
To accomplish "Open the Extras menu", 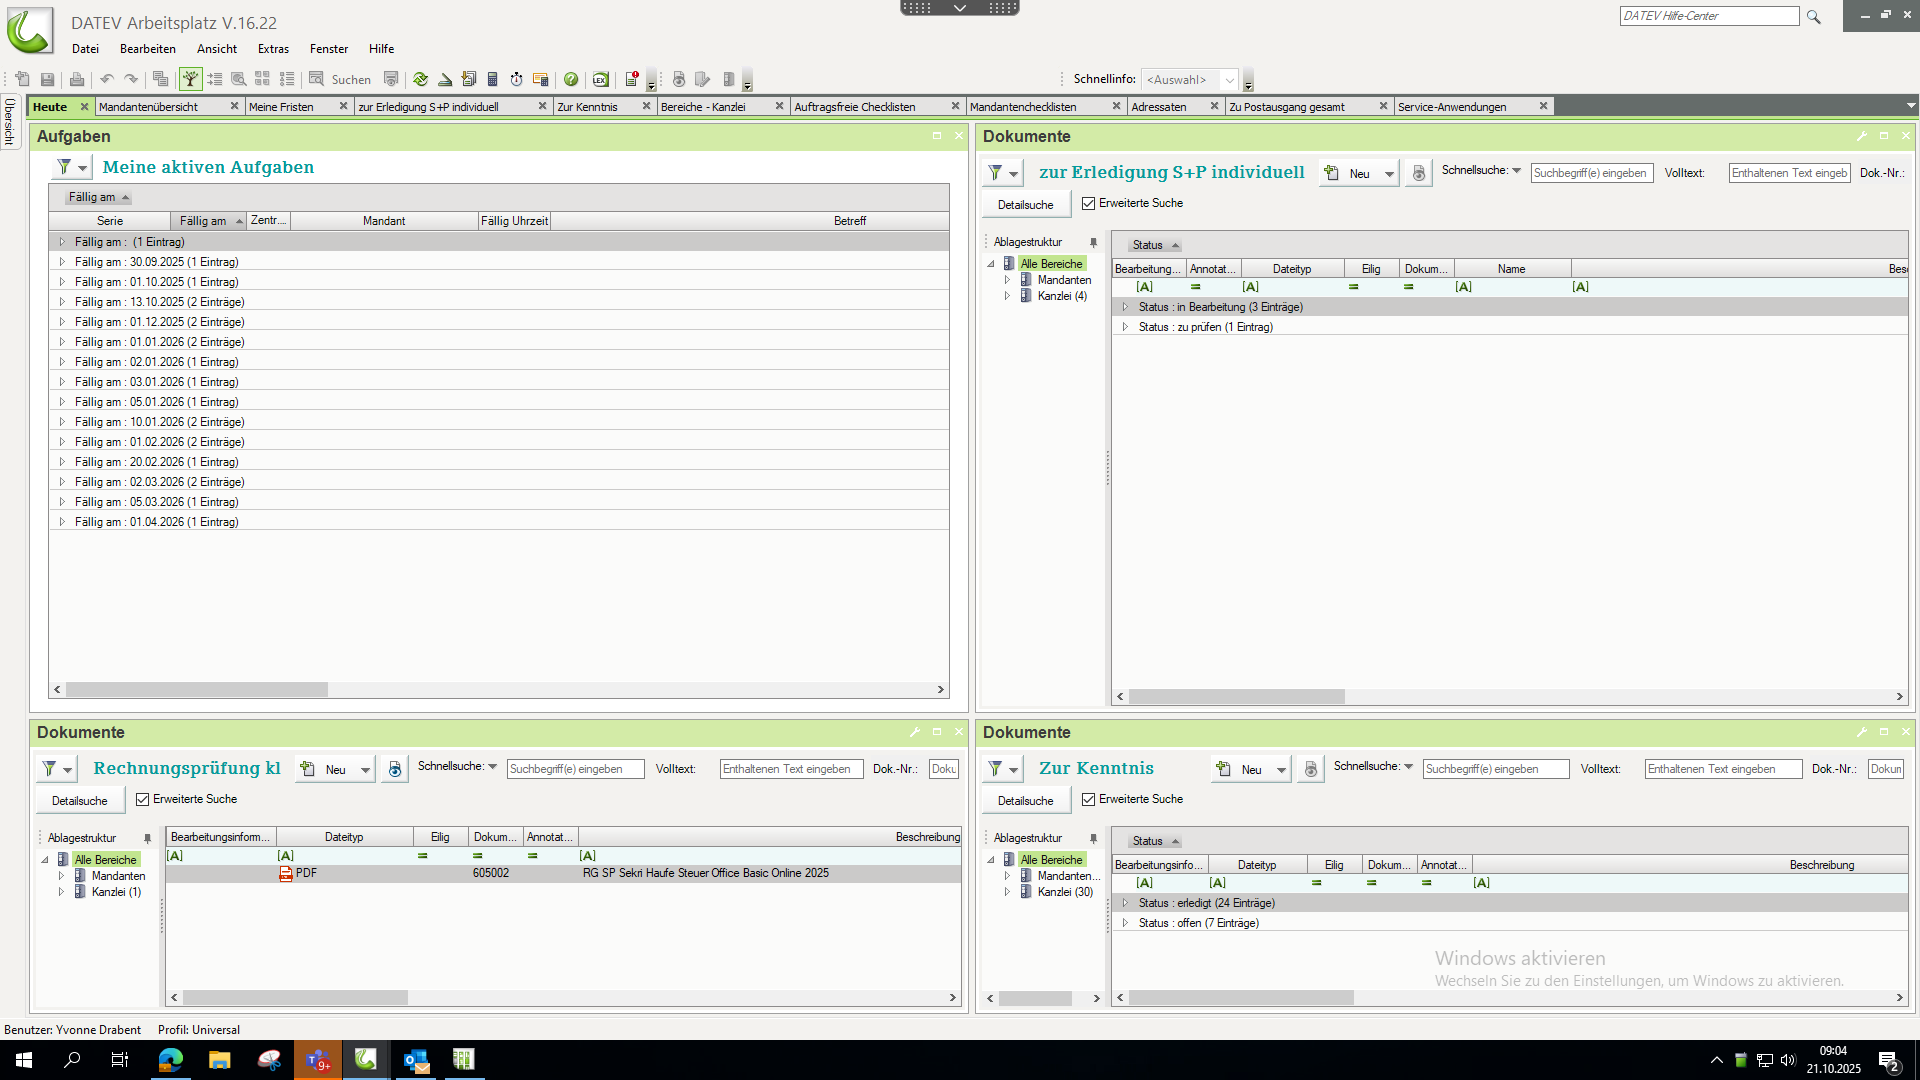I will tap(273, 49).
